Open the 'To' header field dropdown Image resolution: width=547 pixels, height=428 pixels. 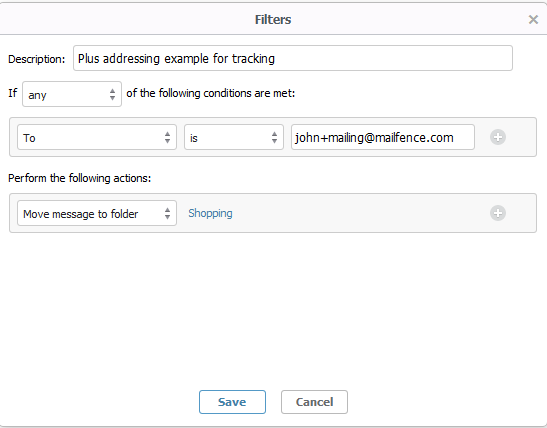[x=97, y=137]
